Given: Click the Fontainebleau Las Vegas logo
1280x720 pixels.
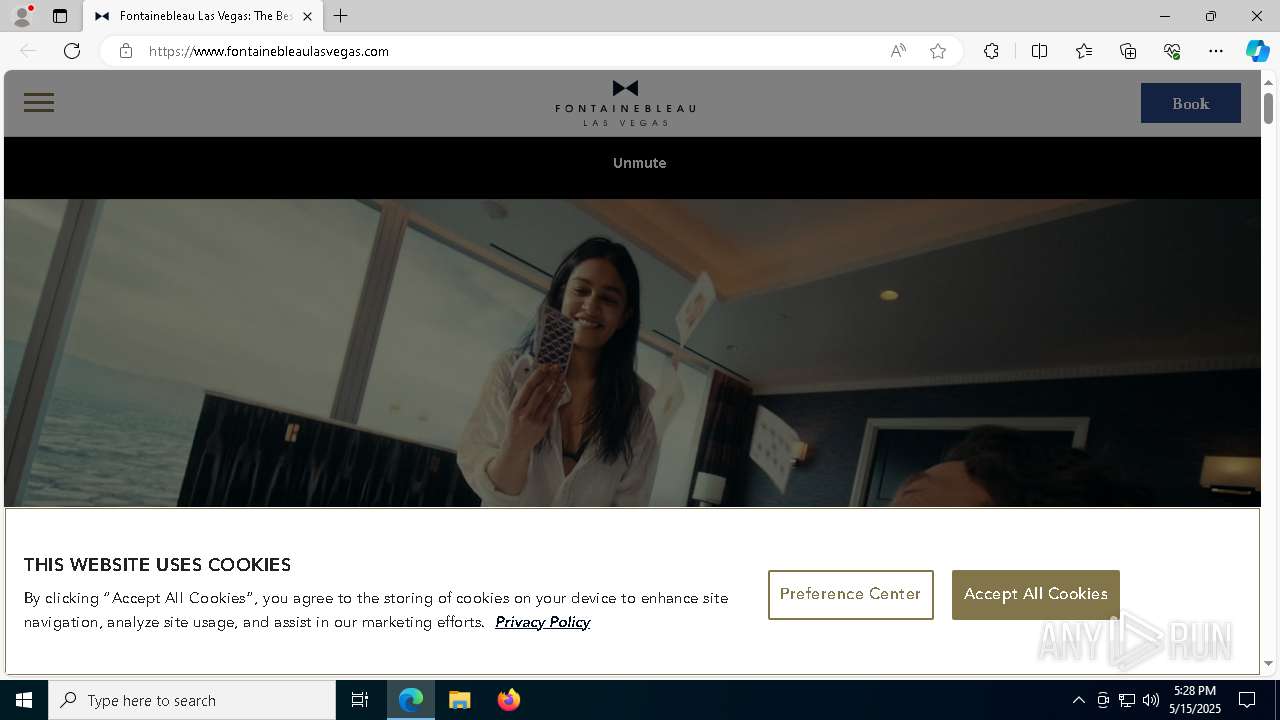Looking at the screenshot, I should (625, 103).
